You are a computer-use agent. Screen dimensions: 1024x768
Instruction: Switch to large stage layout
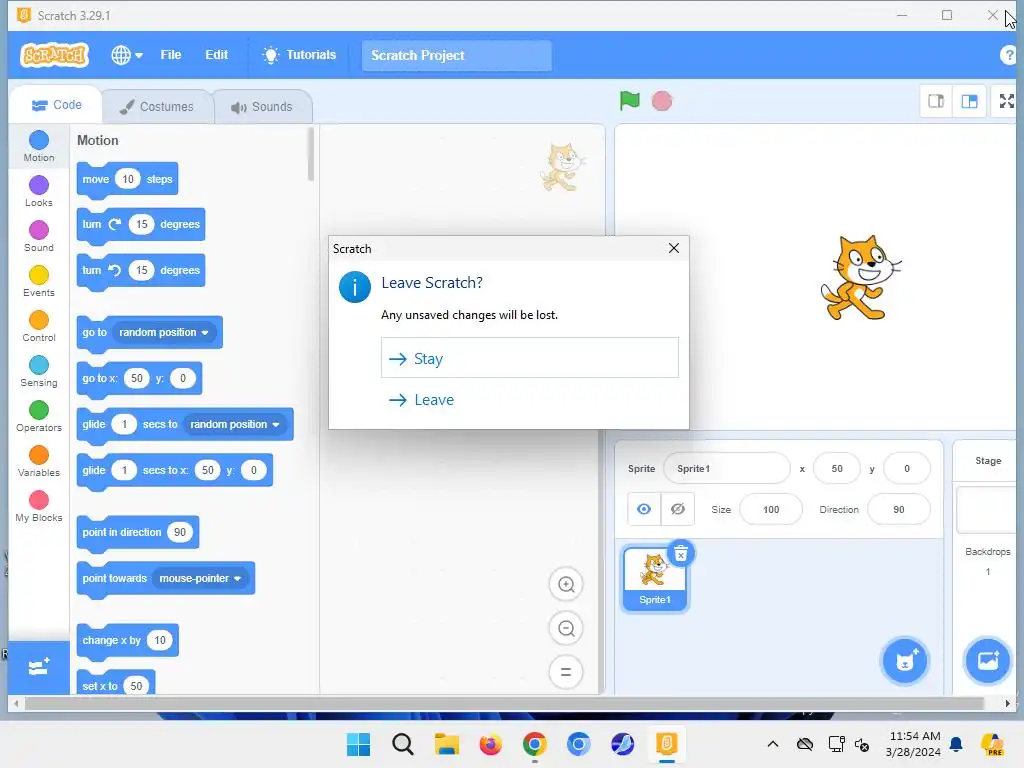coord(969,101)
